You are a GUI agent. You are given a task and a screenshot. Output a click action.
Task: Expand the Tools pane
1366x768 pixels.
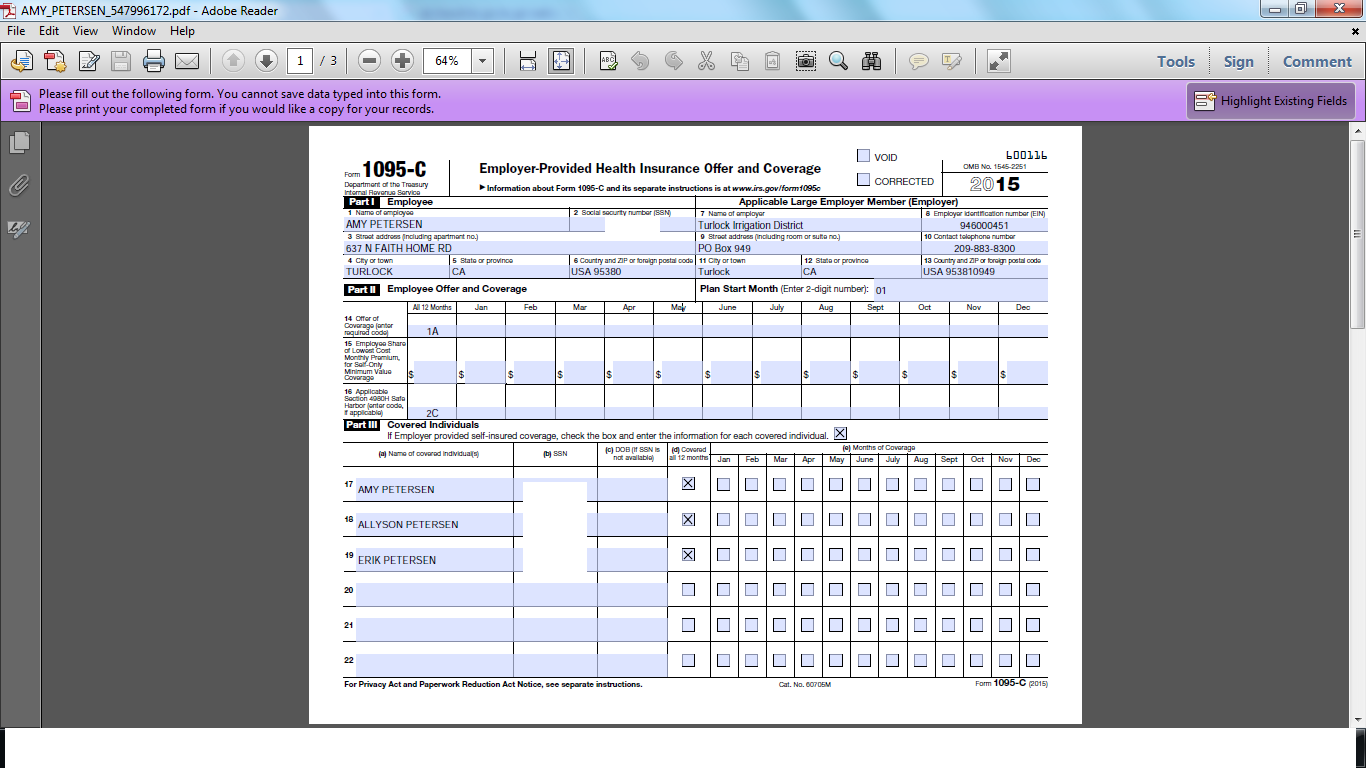point(1176,62)
